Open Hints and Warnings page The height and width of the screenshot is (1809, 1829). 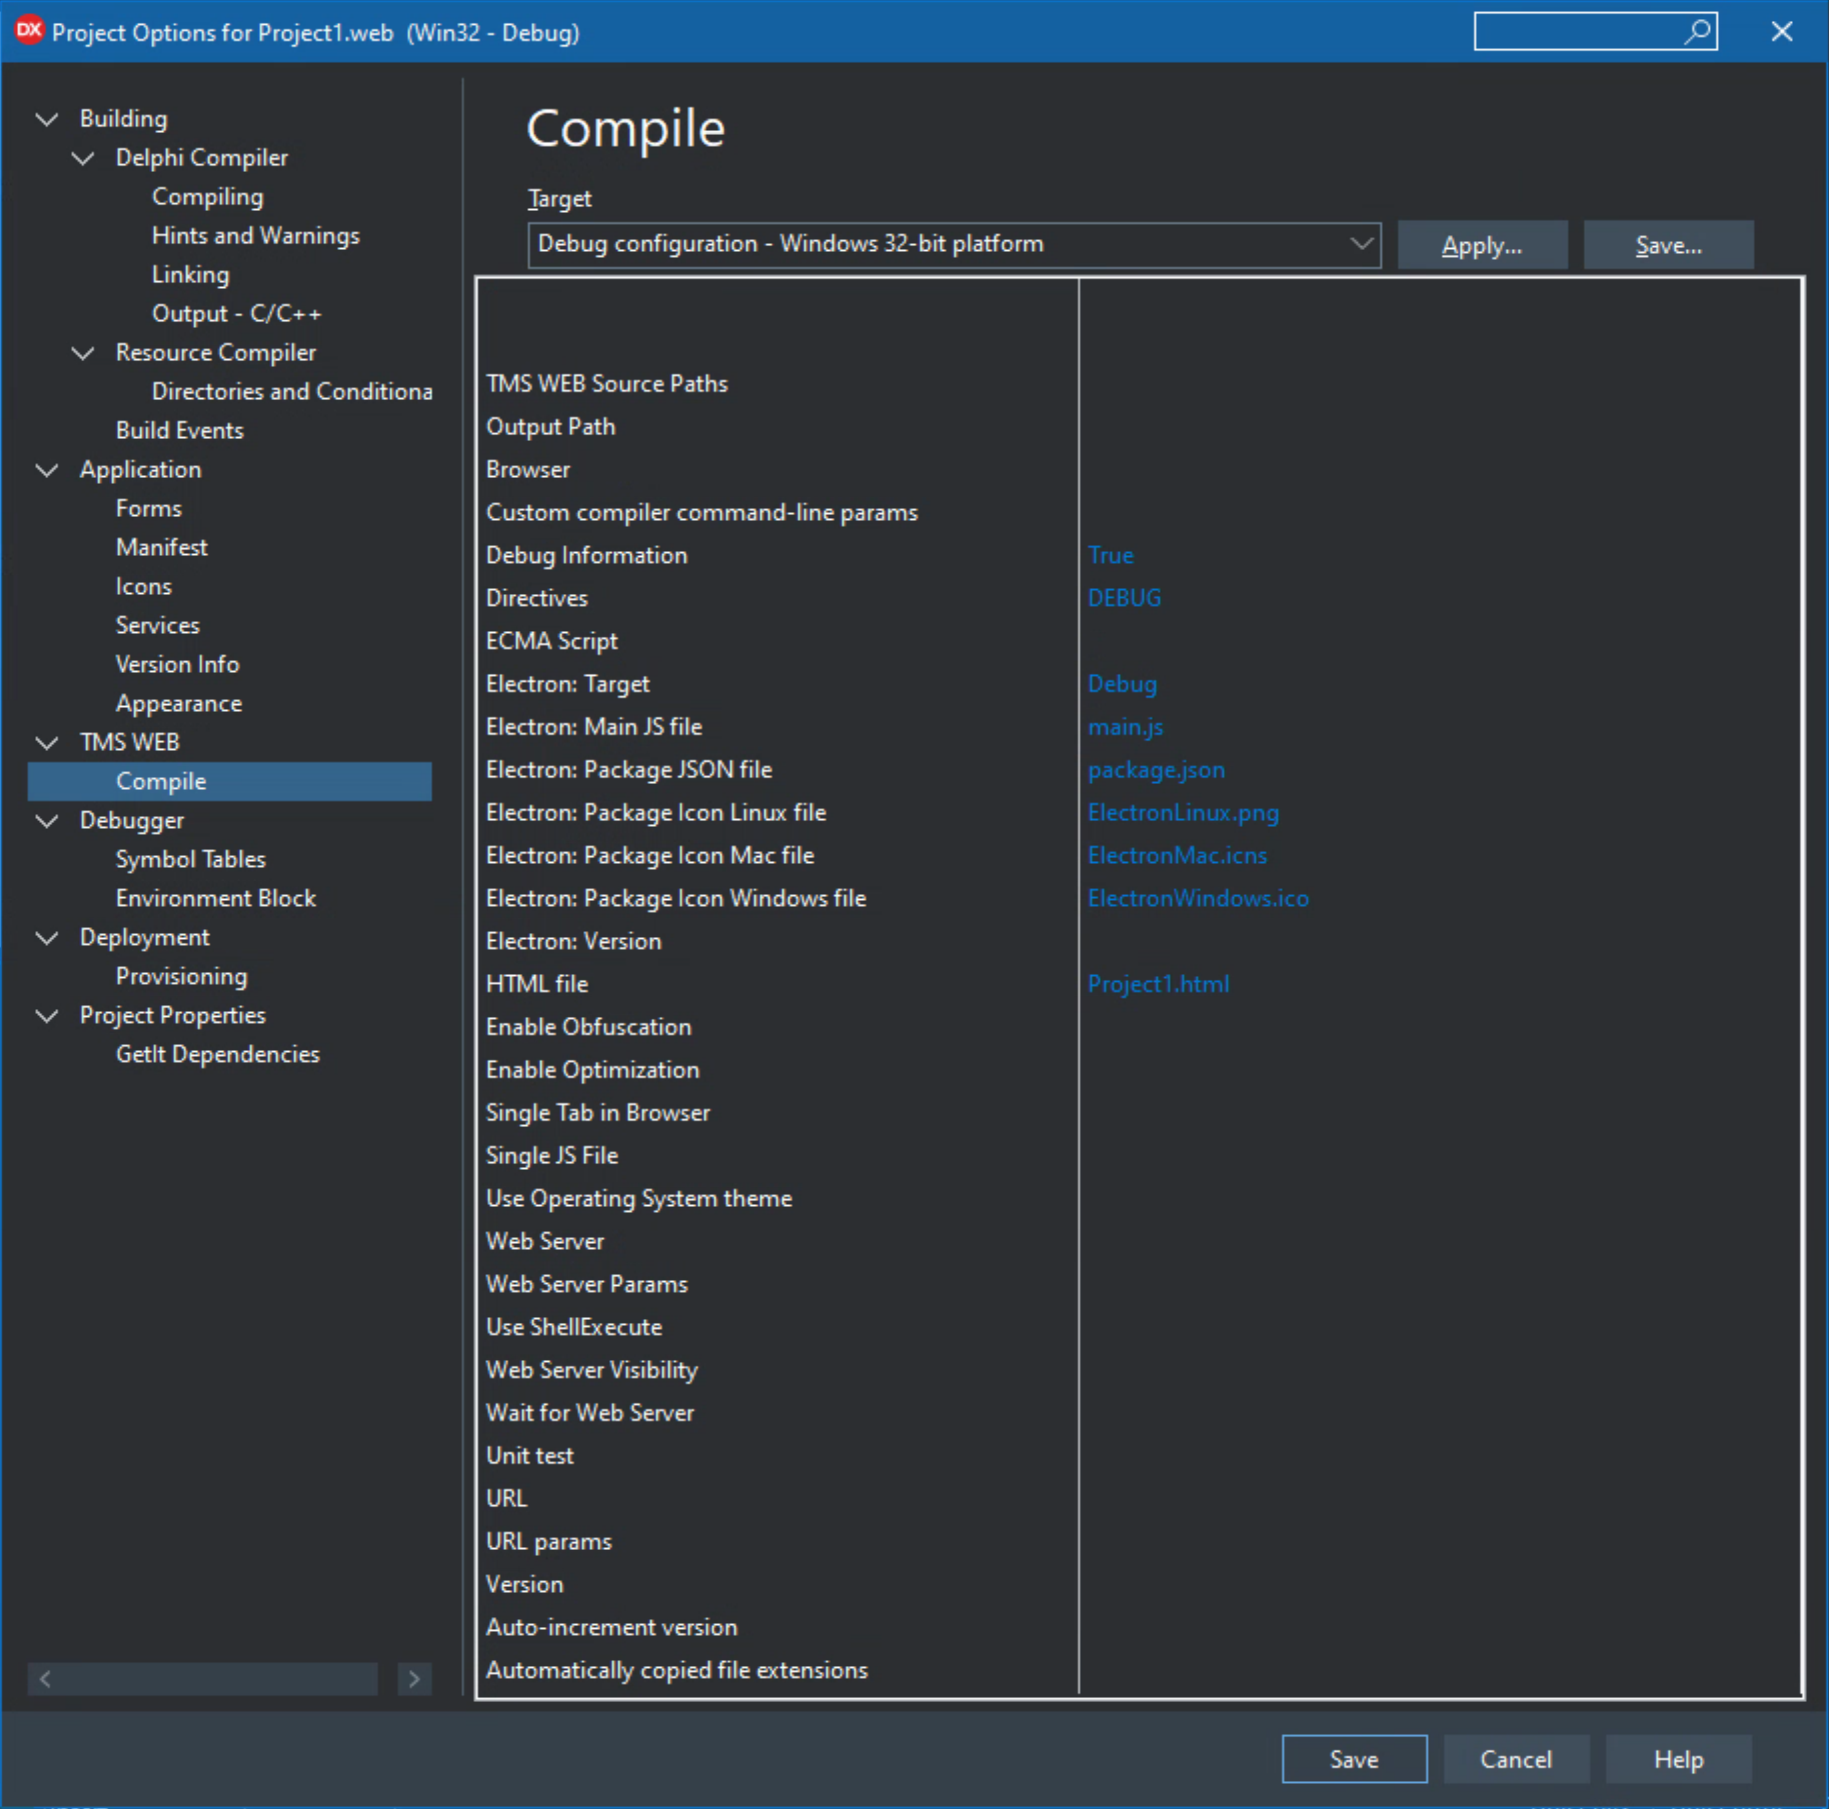click(x=255, y=236)
